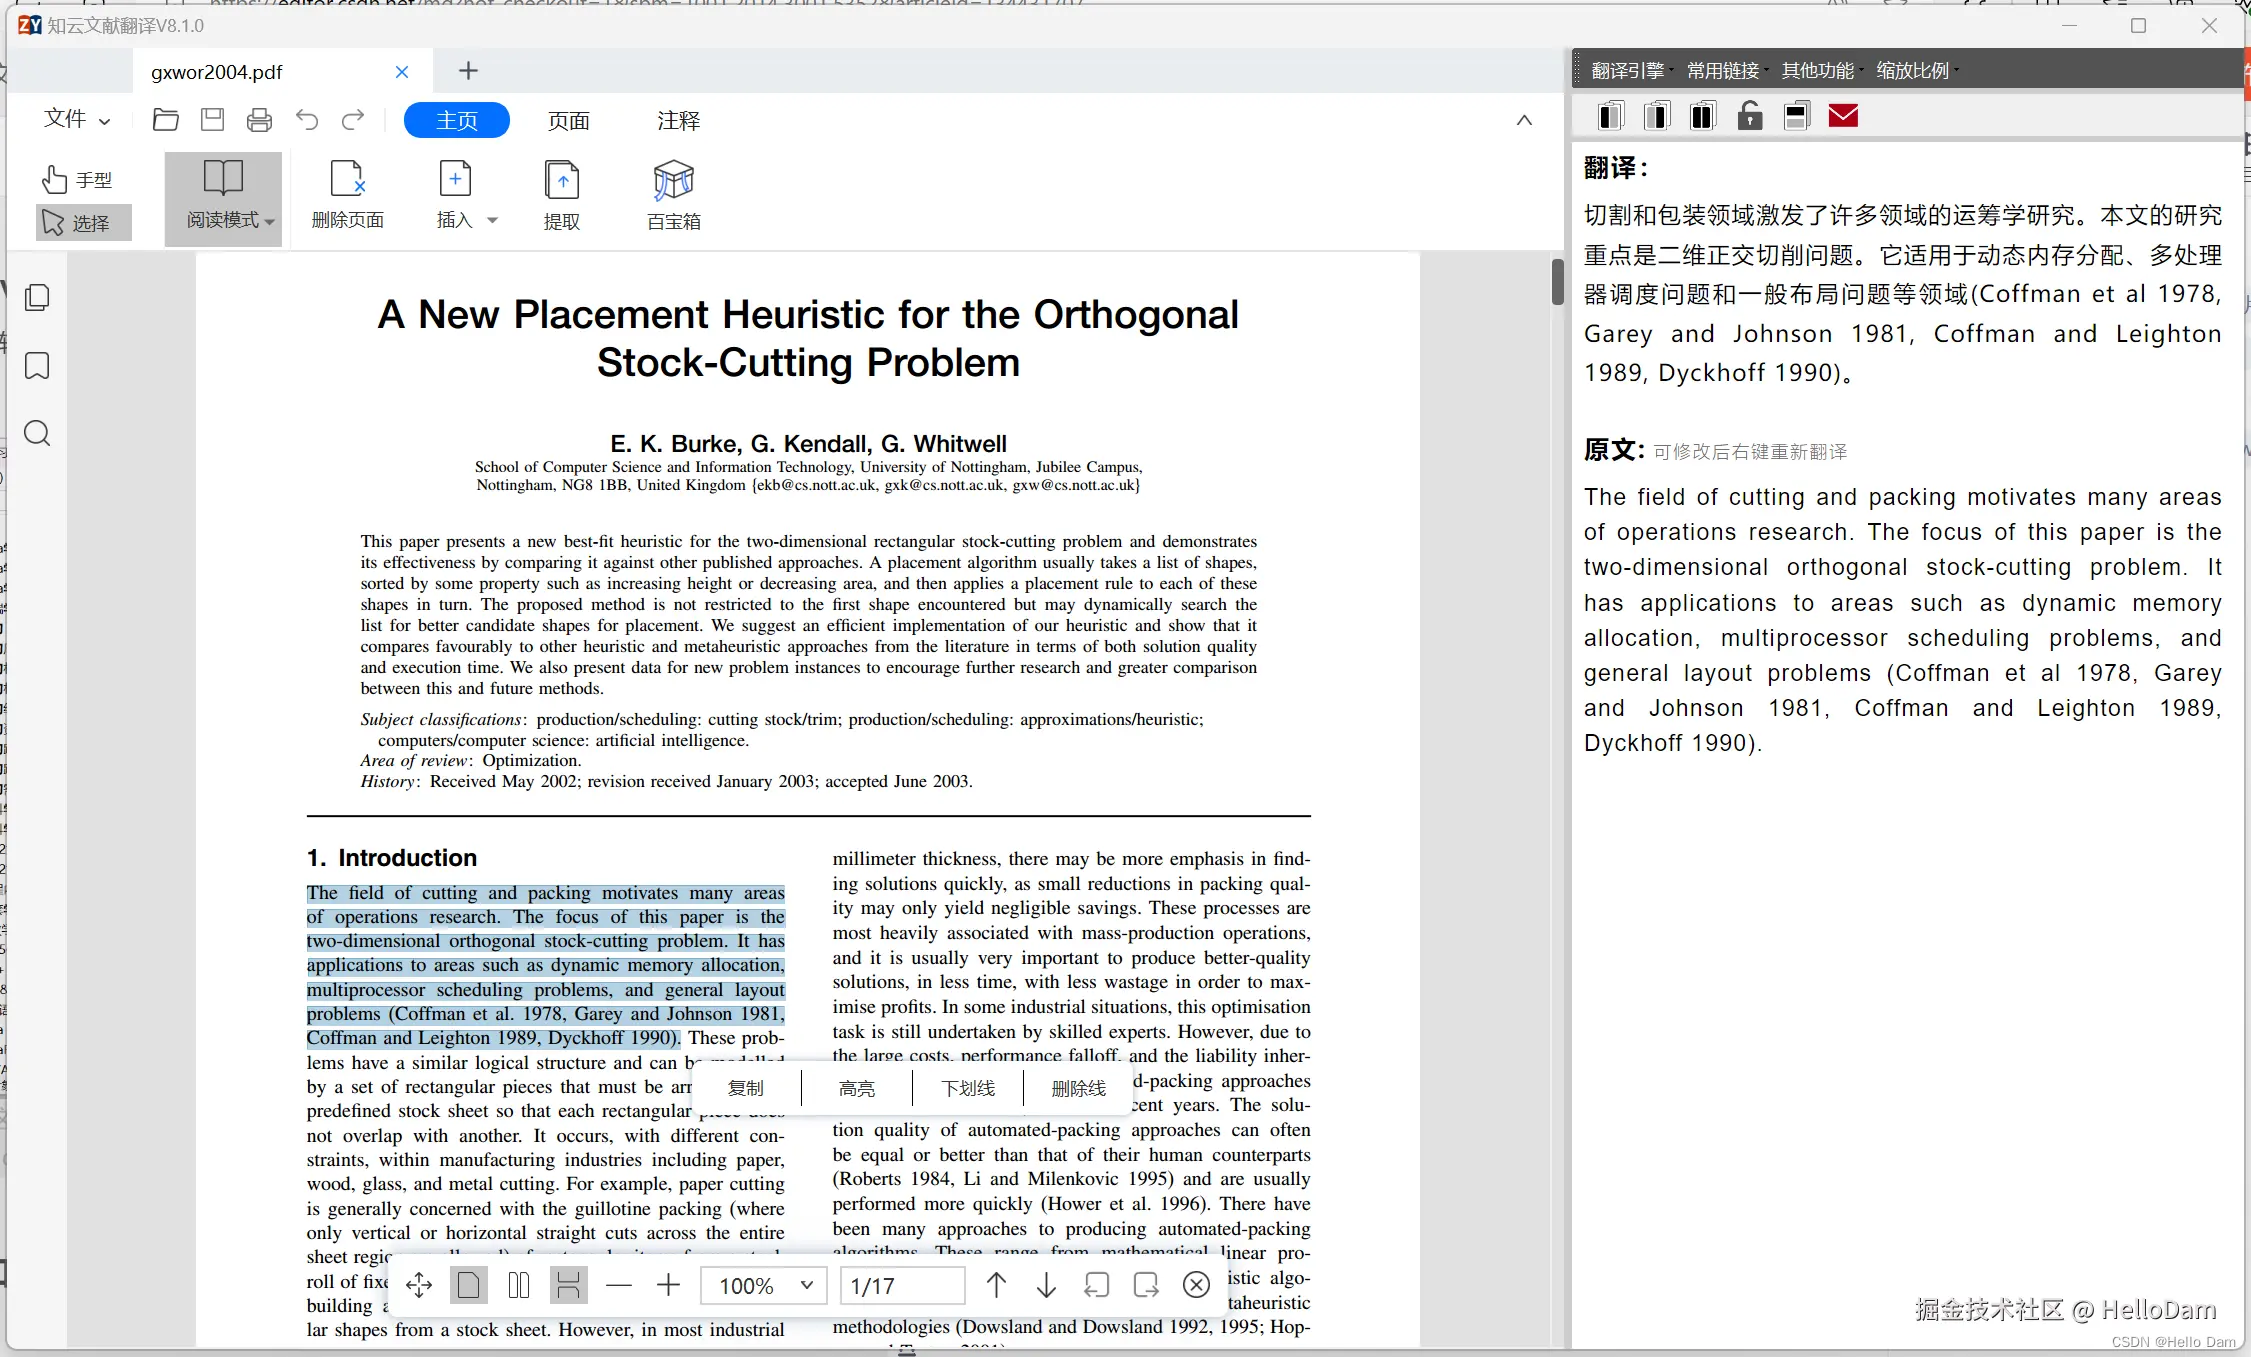The width and height of the screenshot is (2251, 1357).
Task: Switch to the 注释 annotation tab
Action: [x=678, y=120]
